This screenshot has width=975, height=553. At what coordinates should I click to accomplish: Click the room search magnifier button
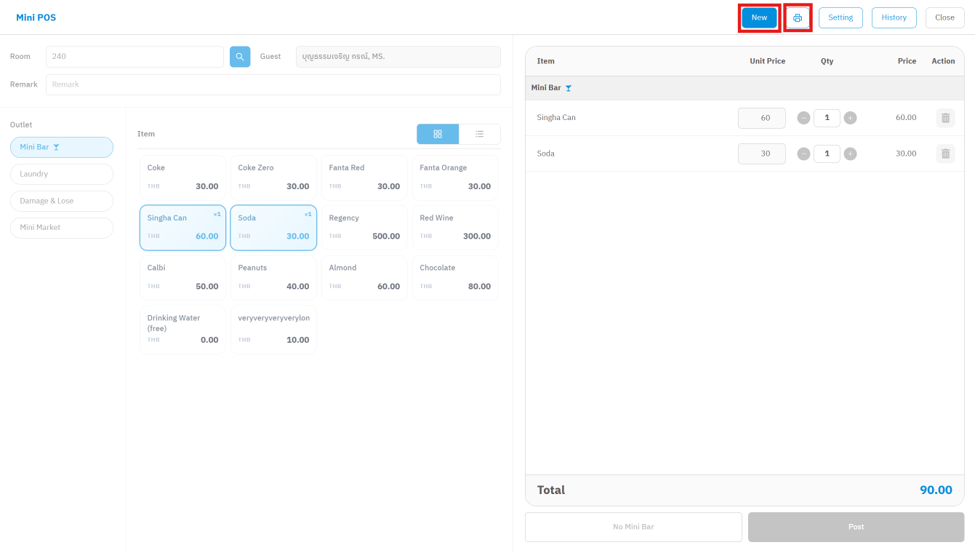240,57
